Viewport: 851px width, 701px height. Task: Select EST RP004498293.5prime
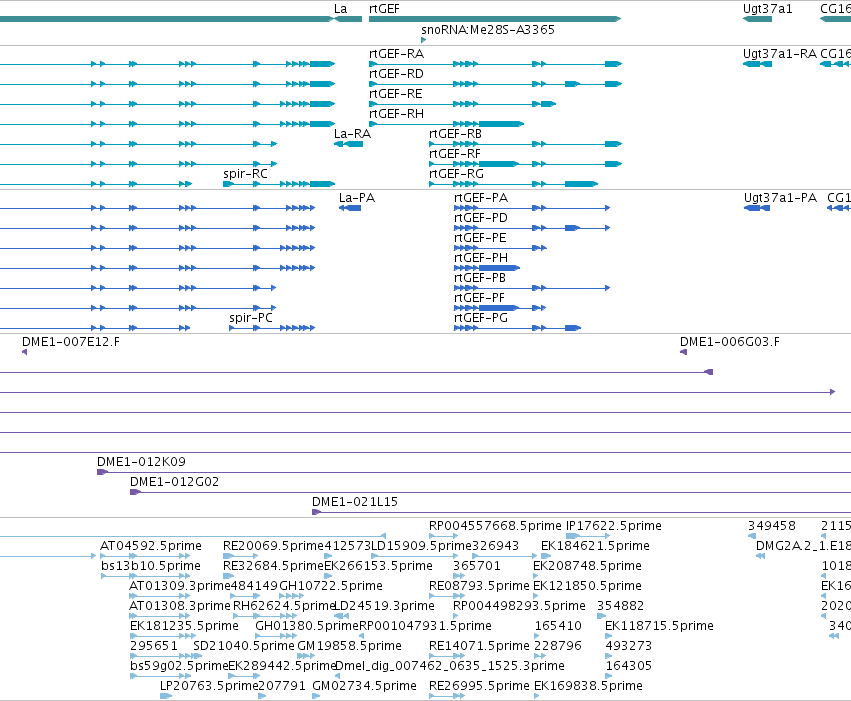(x=519, y=606)
